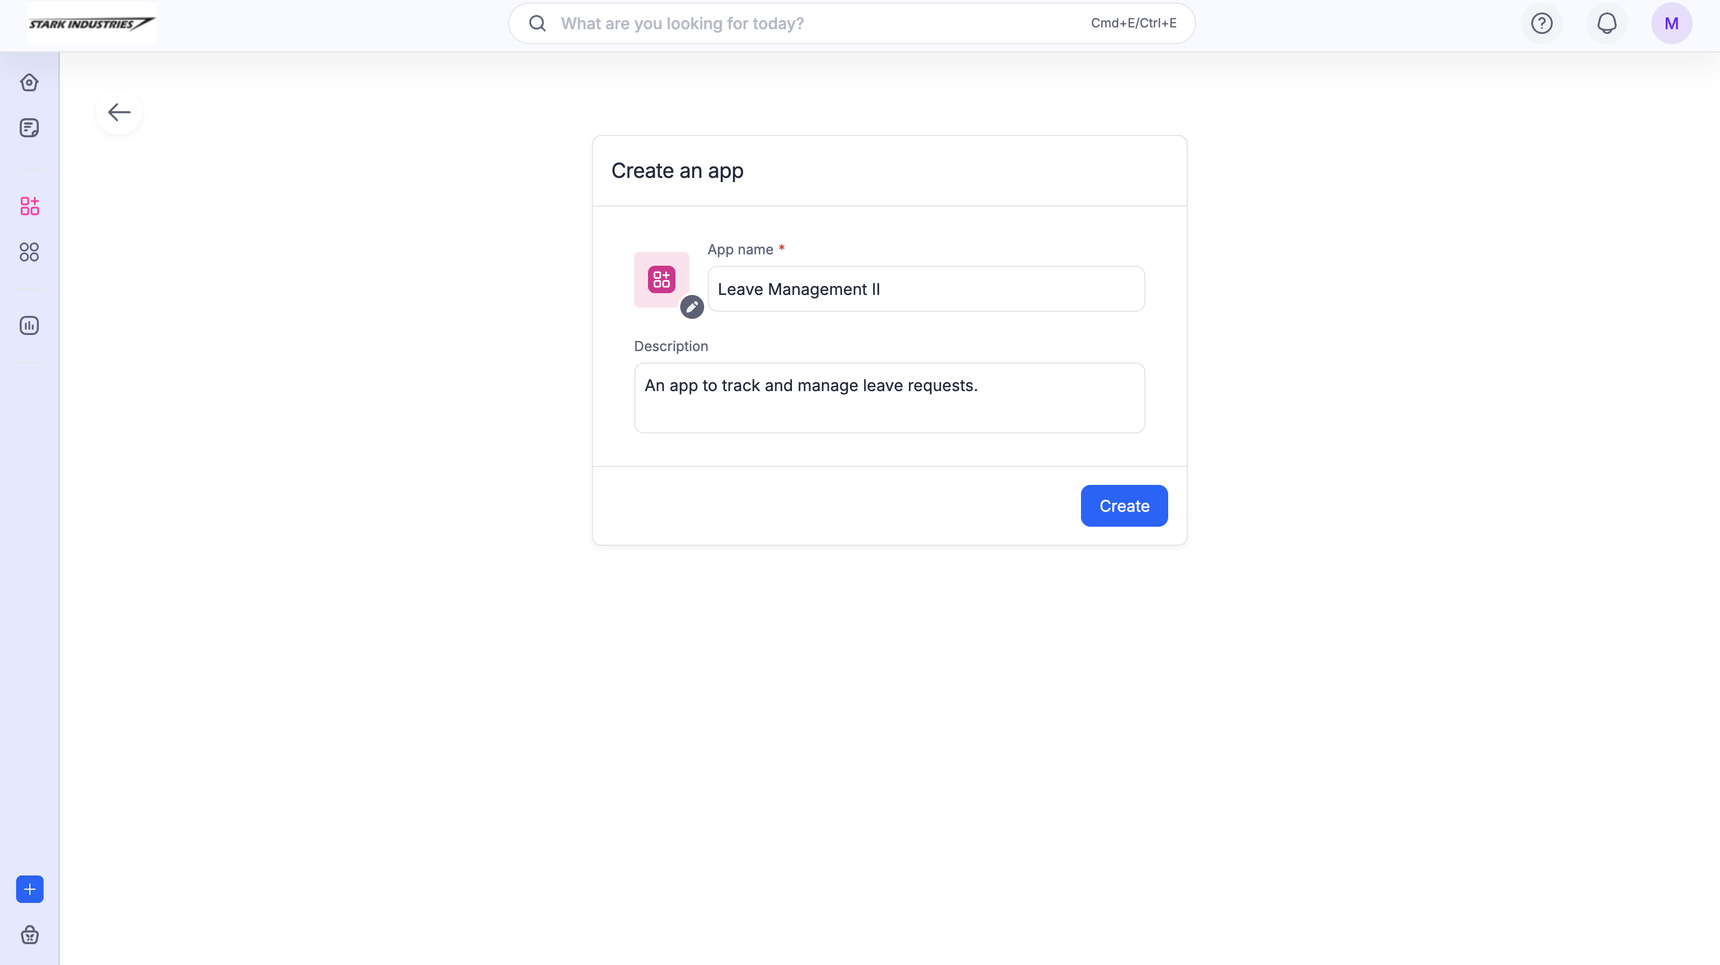The height and width of the screenshot is (965, 1720).
Task: Go to the Home icon in sidebar
Action: (29, 82)
